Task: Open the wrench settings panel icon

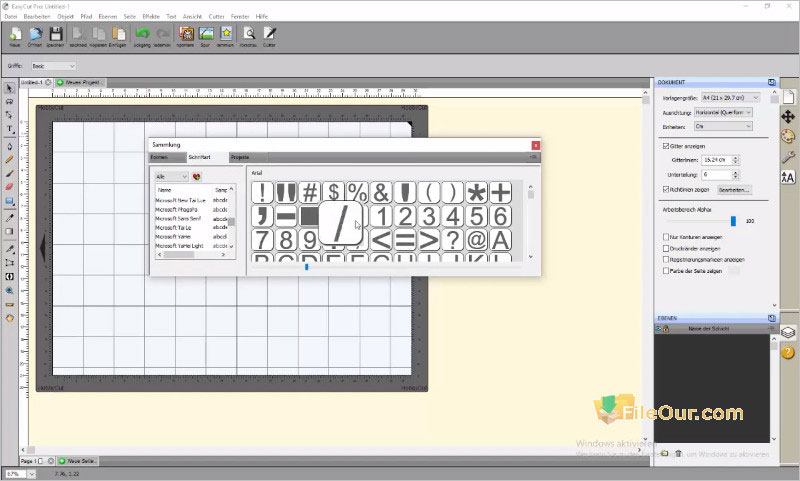Action: point(788,157)
